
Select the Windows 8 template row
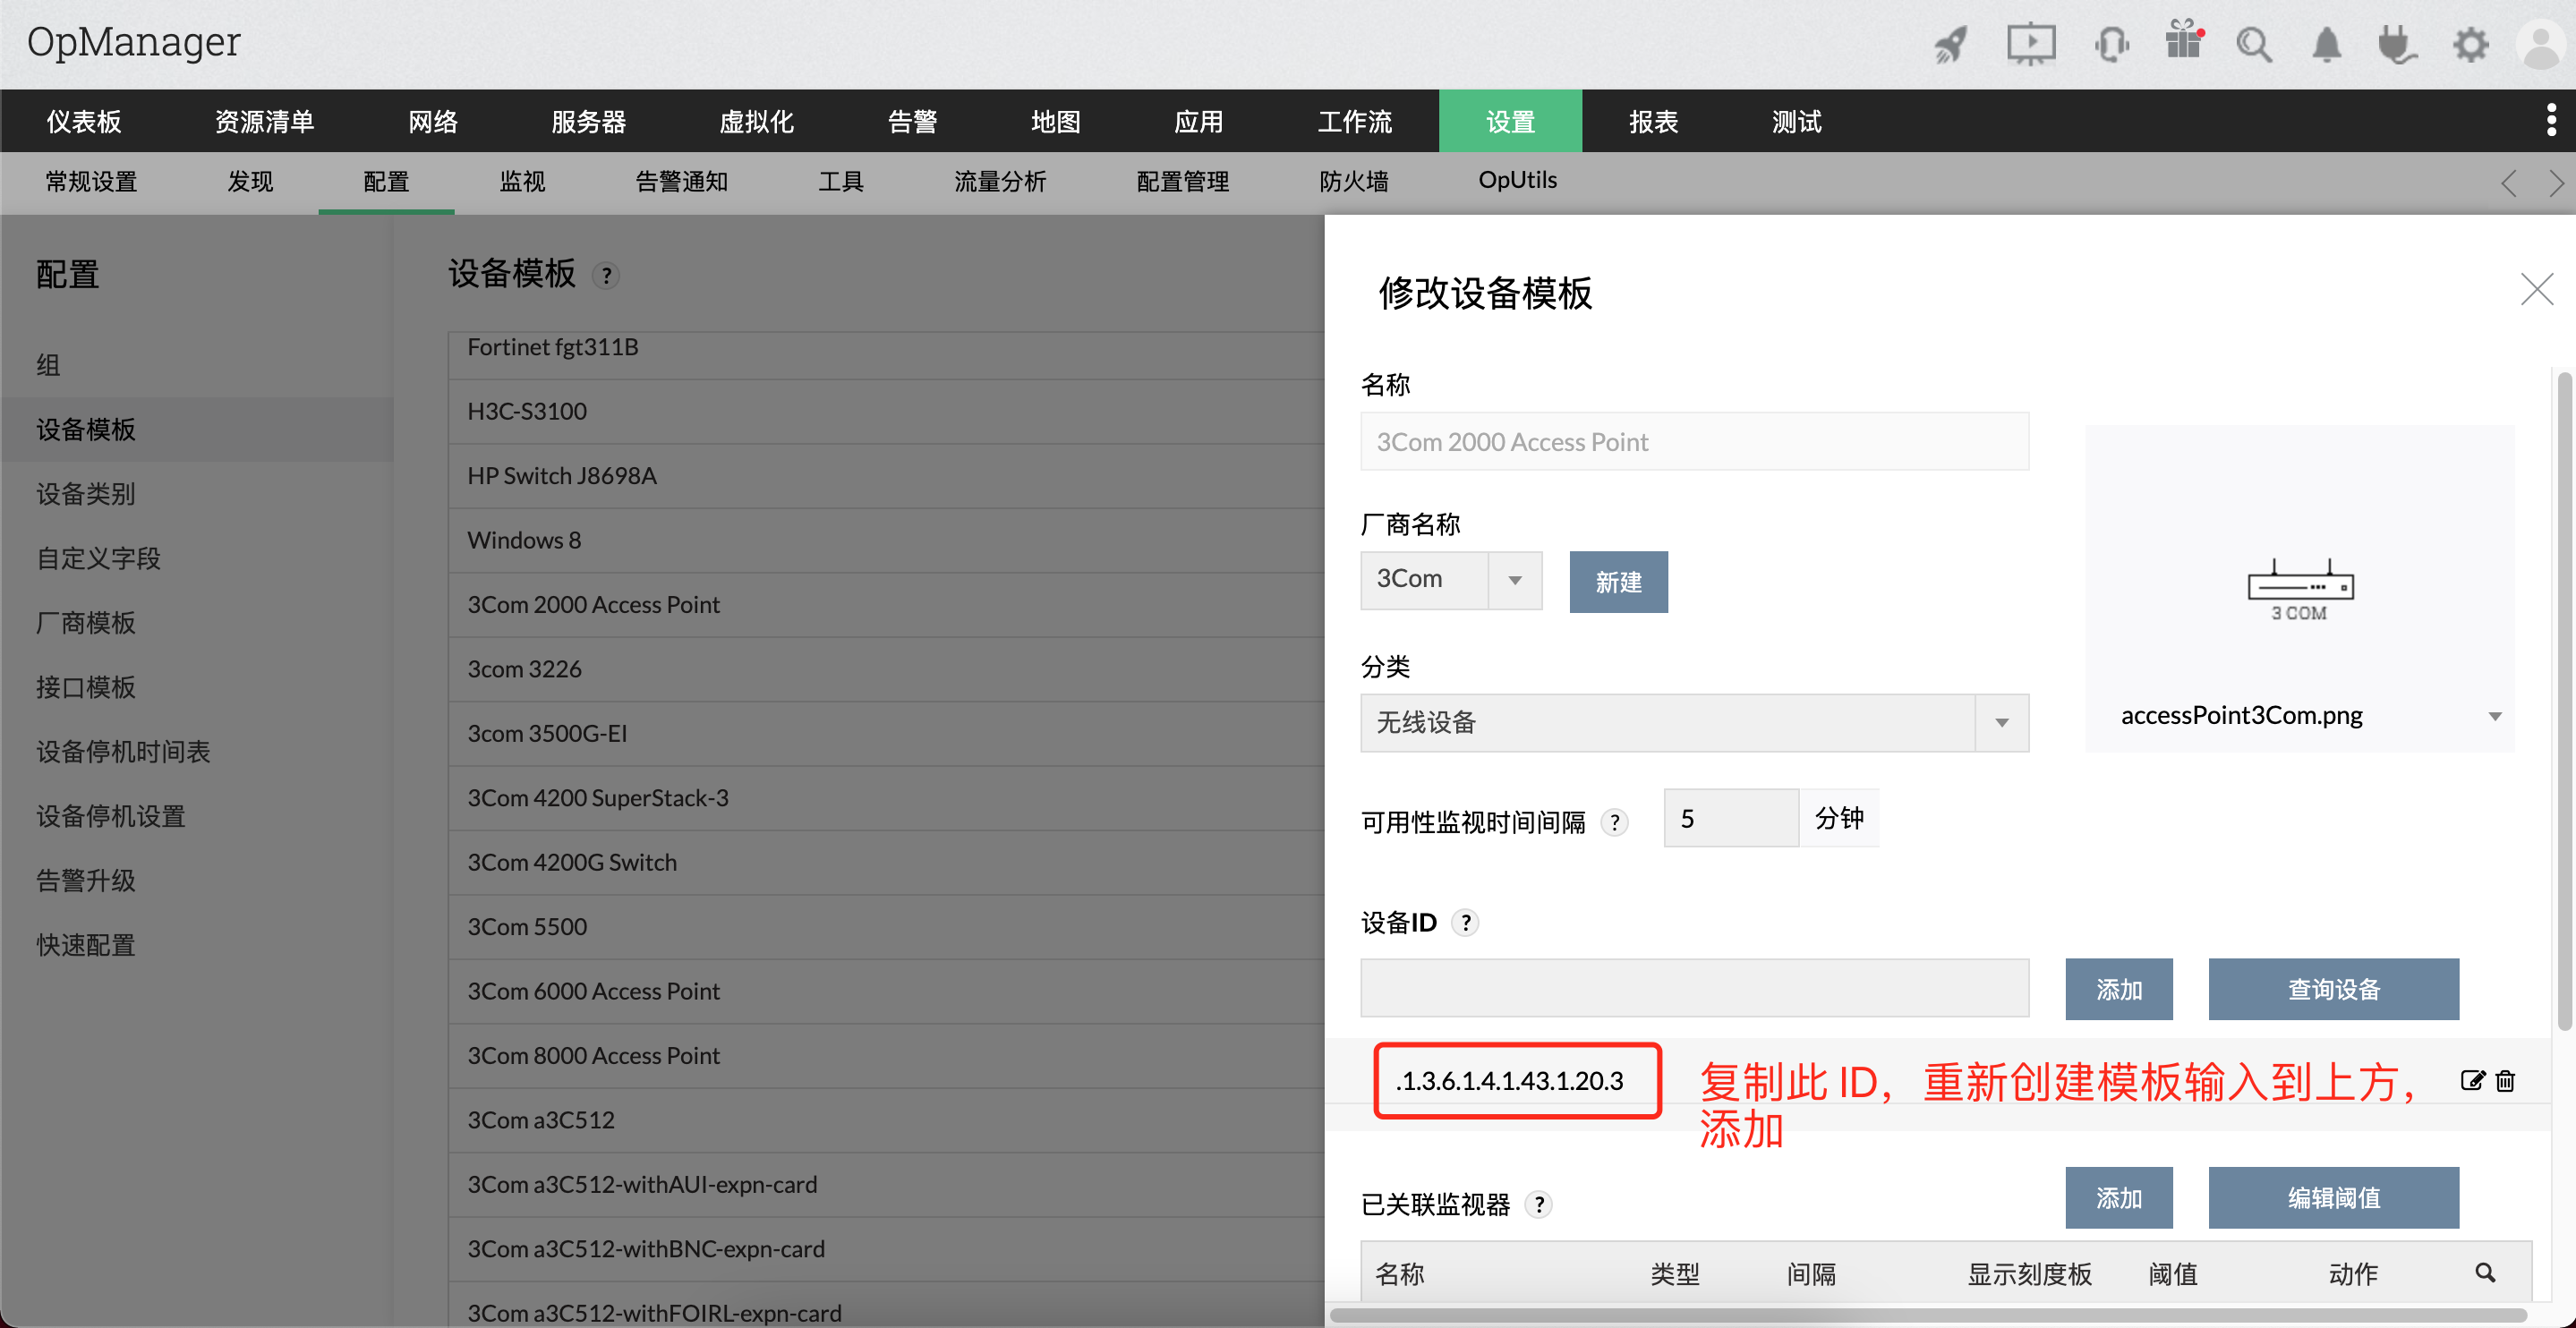886,540
